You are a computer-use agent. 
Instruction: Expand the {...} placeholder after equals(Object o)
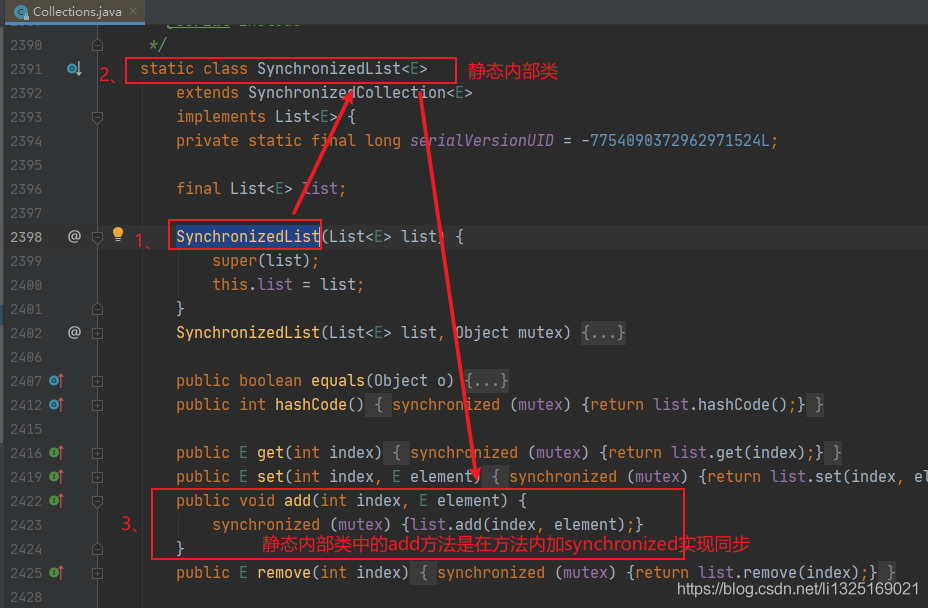486,381
